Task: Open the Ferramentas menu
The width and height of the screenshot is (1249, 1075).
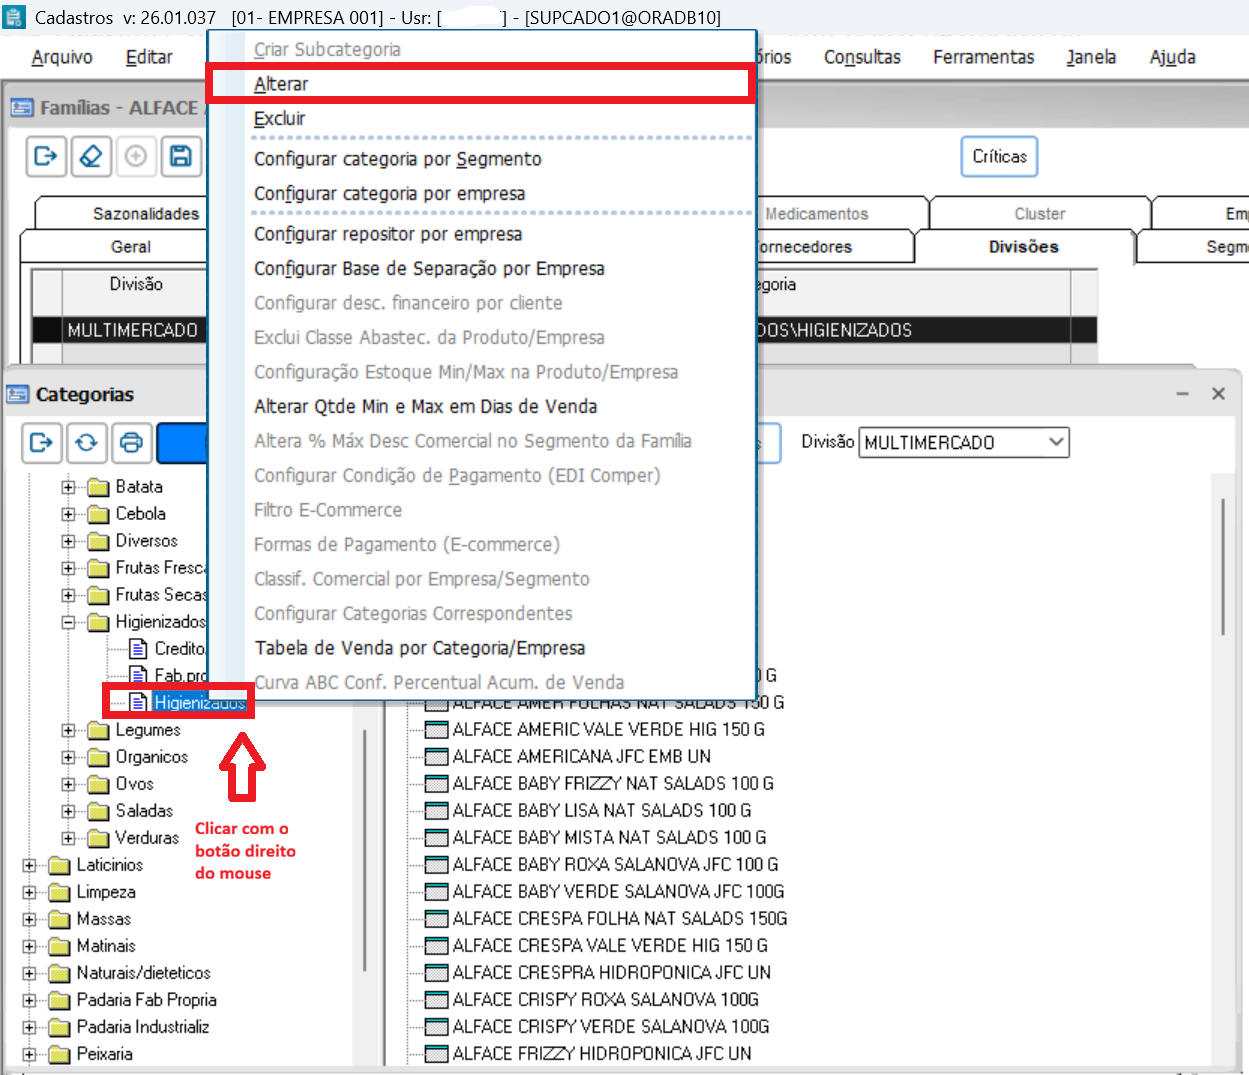Action: [x=984, y=57]
